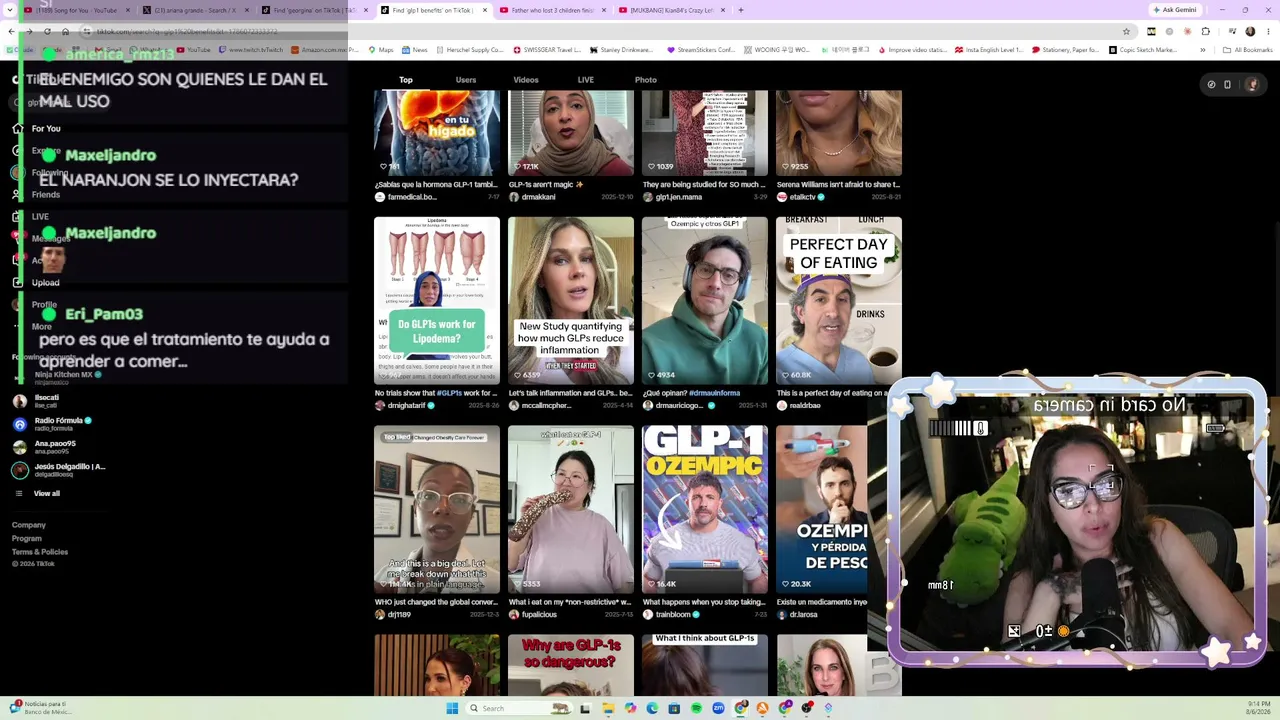Open Ana.paoo95's account in sidebar

tap(55, 446)
